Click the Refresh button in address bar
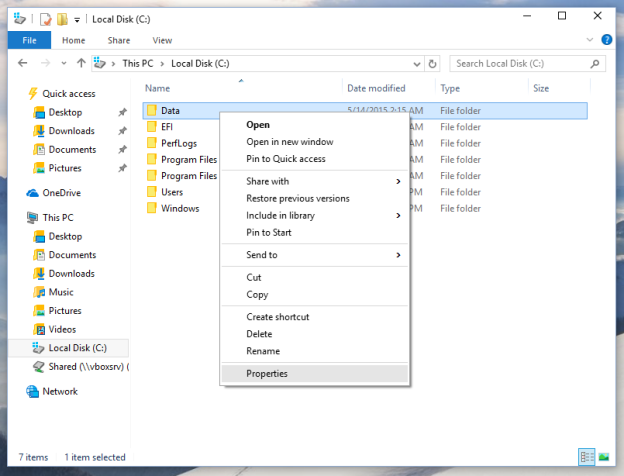The width and height of the screenshot is (624, 476). [432, 63]
